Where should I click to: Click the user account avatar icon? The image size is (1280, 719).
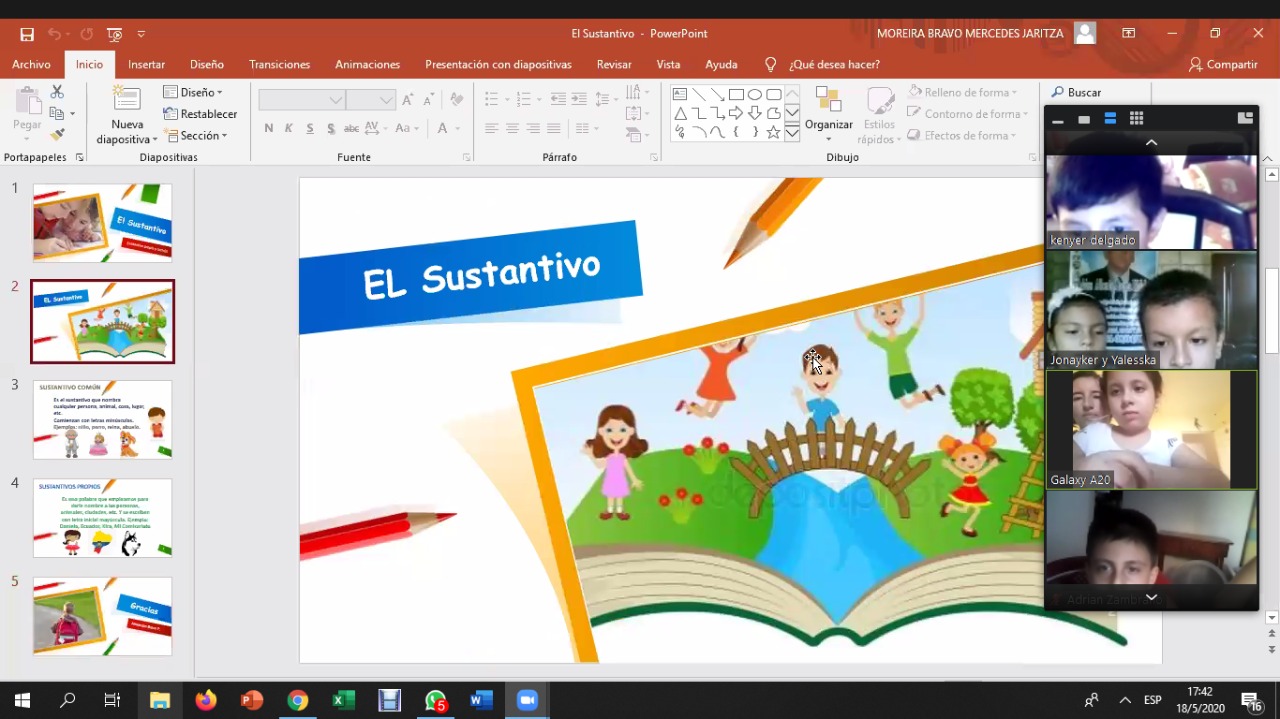coord(1085,33)
